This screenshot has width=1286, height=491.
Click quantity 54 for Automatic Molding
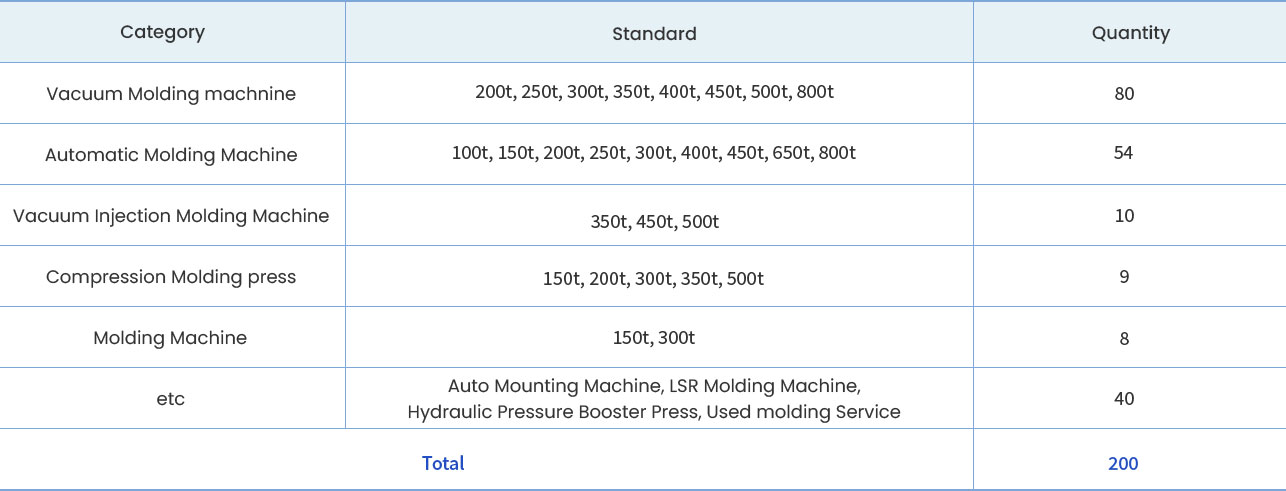tap(1124, 153)
